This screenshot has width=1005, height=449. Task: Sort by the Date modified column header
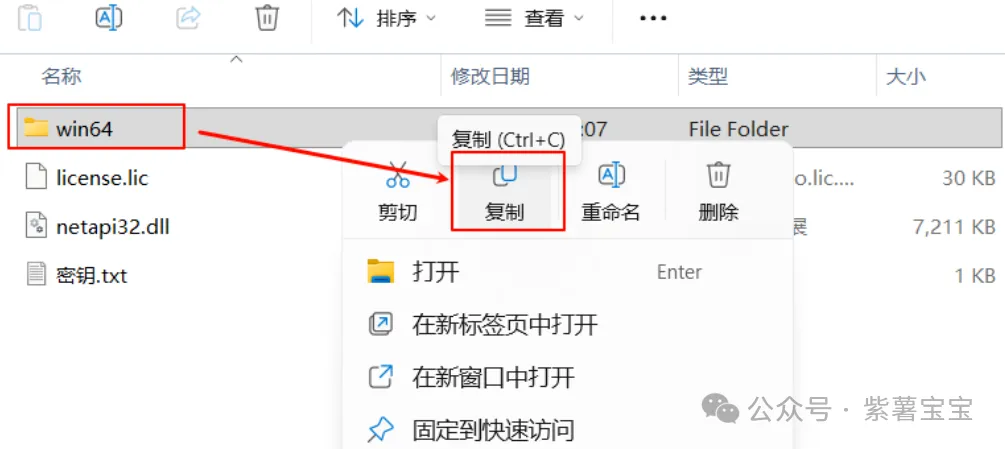click(x=491, y=78)
